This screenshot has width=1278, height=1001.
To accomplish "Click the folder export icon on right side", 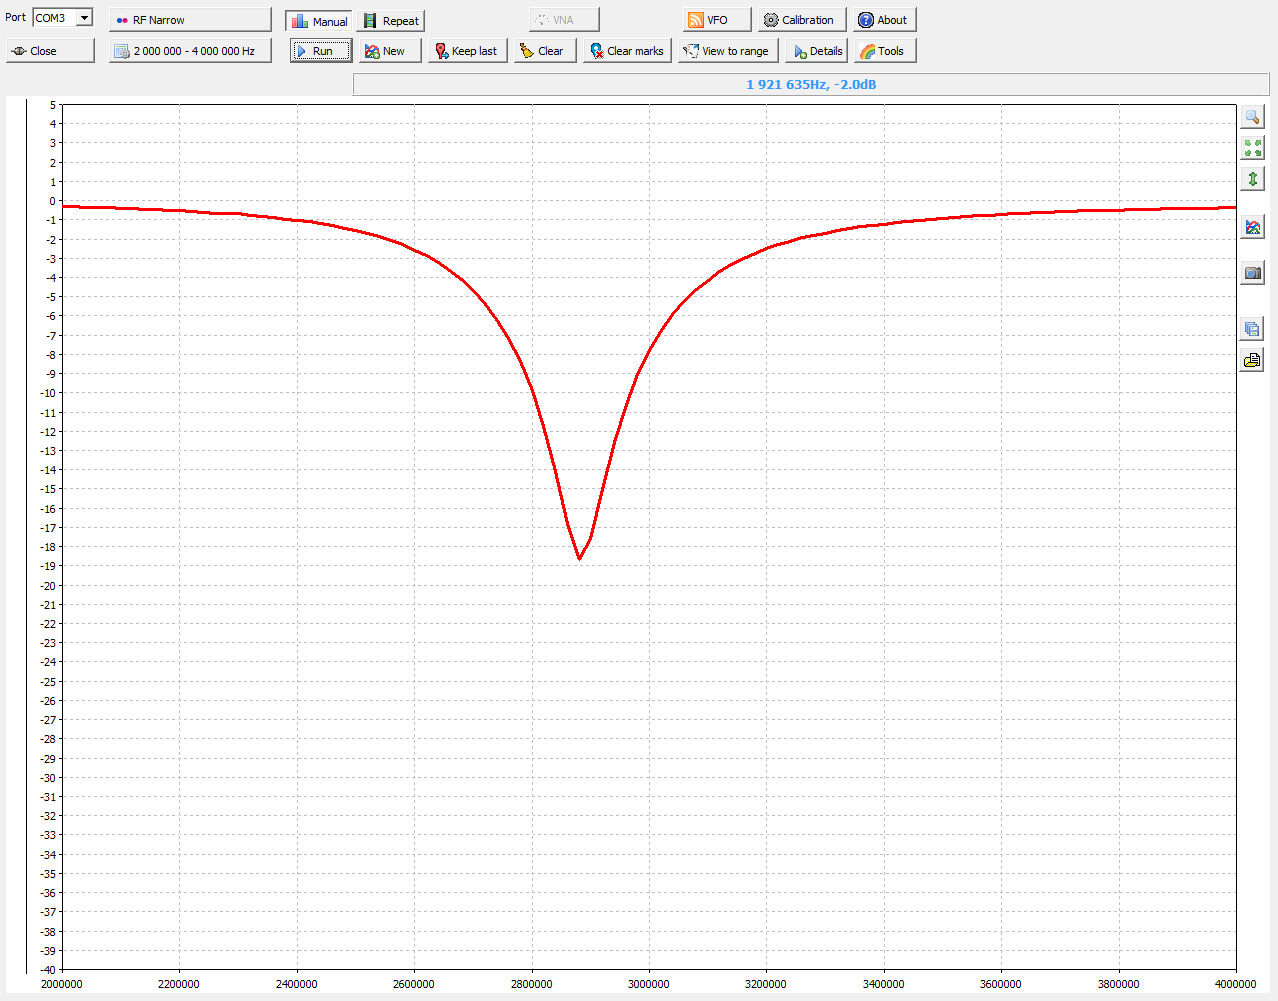I will coord(1252,360).
